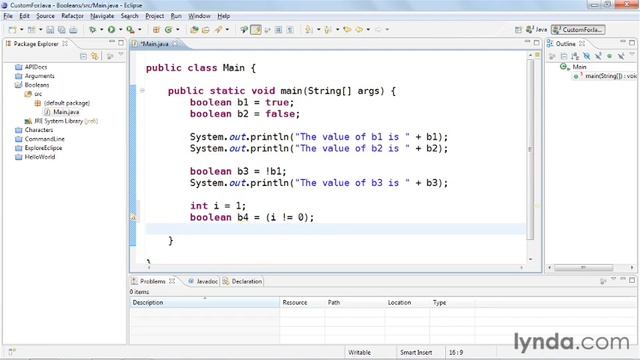Open the New file dropdown arrow
The width and height of the screenshot is (640, 360).
pyautogui.click(x=21, y=29)
